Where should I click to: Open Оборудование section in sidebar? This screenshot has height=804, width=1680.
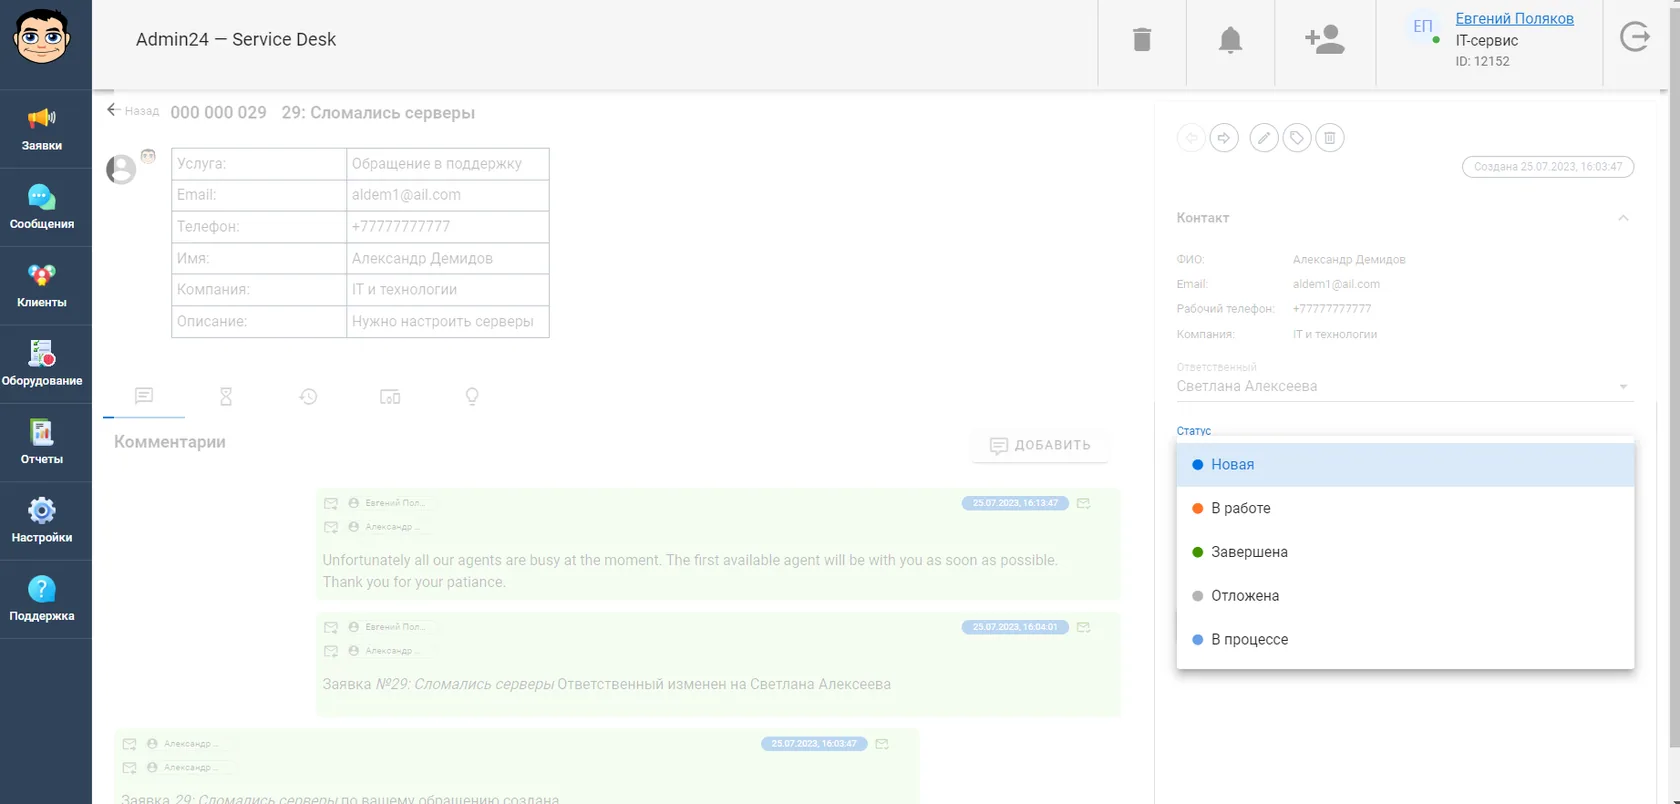pos(42,363)
